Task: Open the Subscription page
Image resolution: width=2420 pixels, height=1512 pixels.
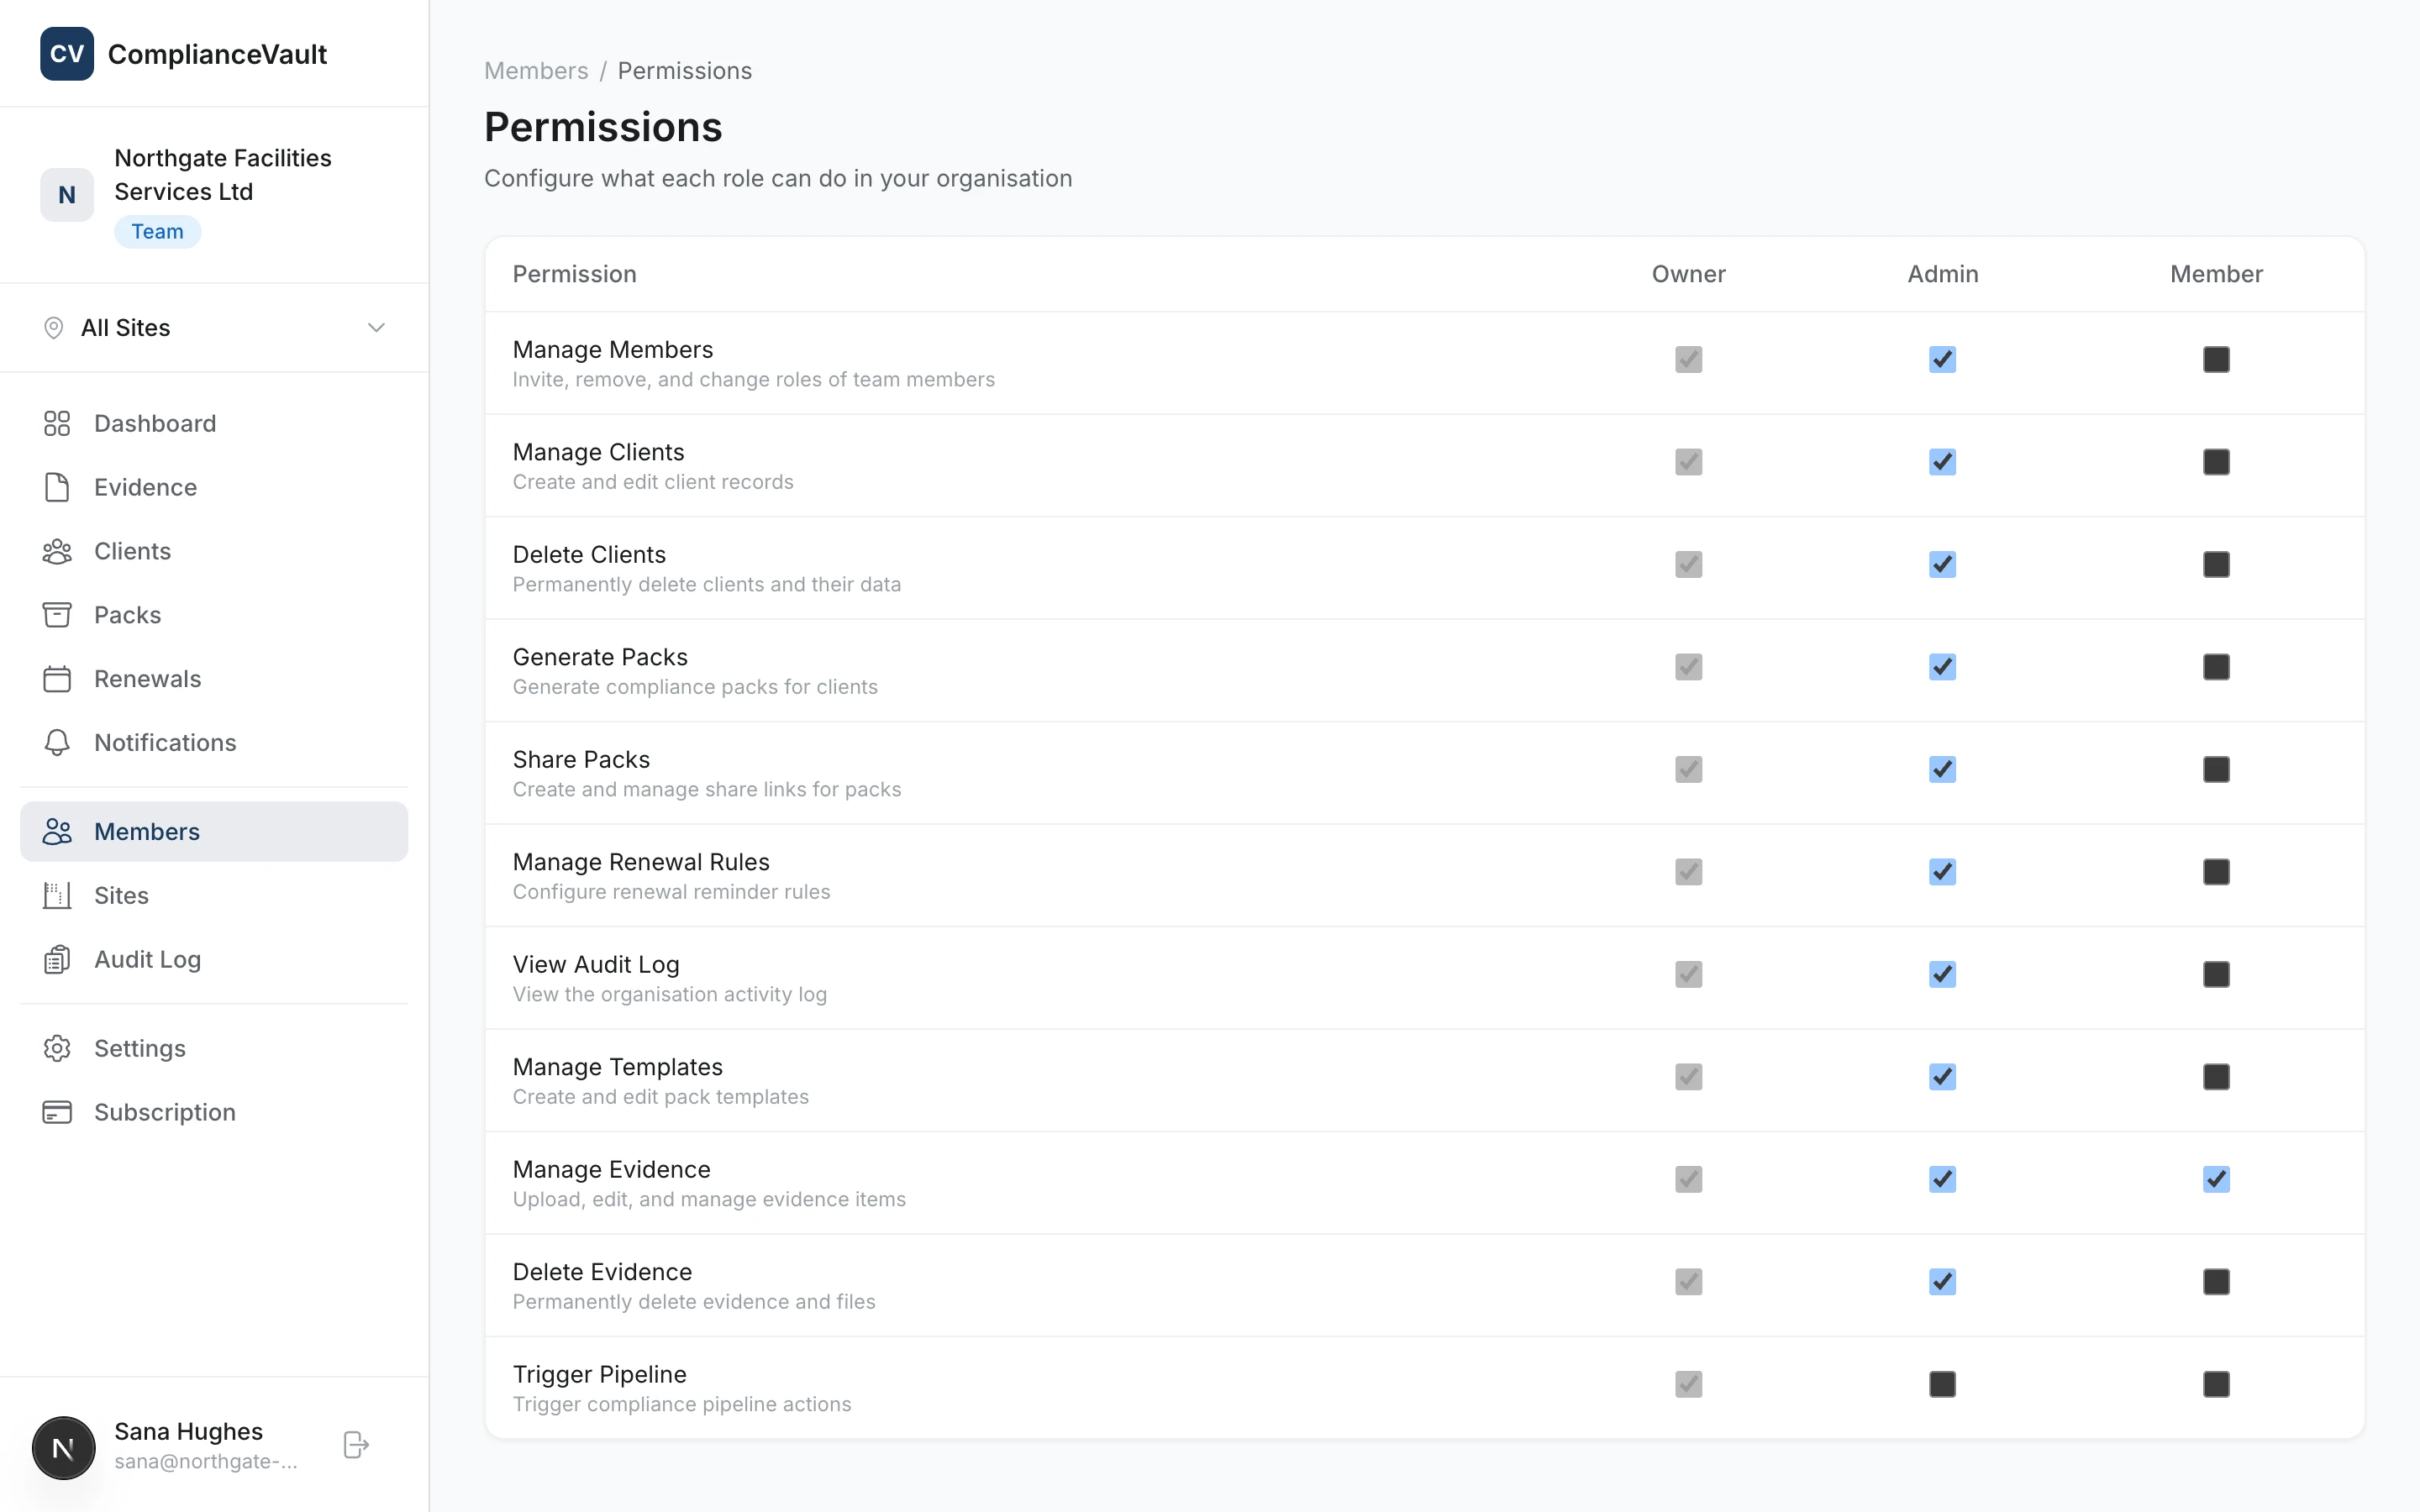Action: pos(165,1112)
